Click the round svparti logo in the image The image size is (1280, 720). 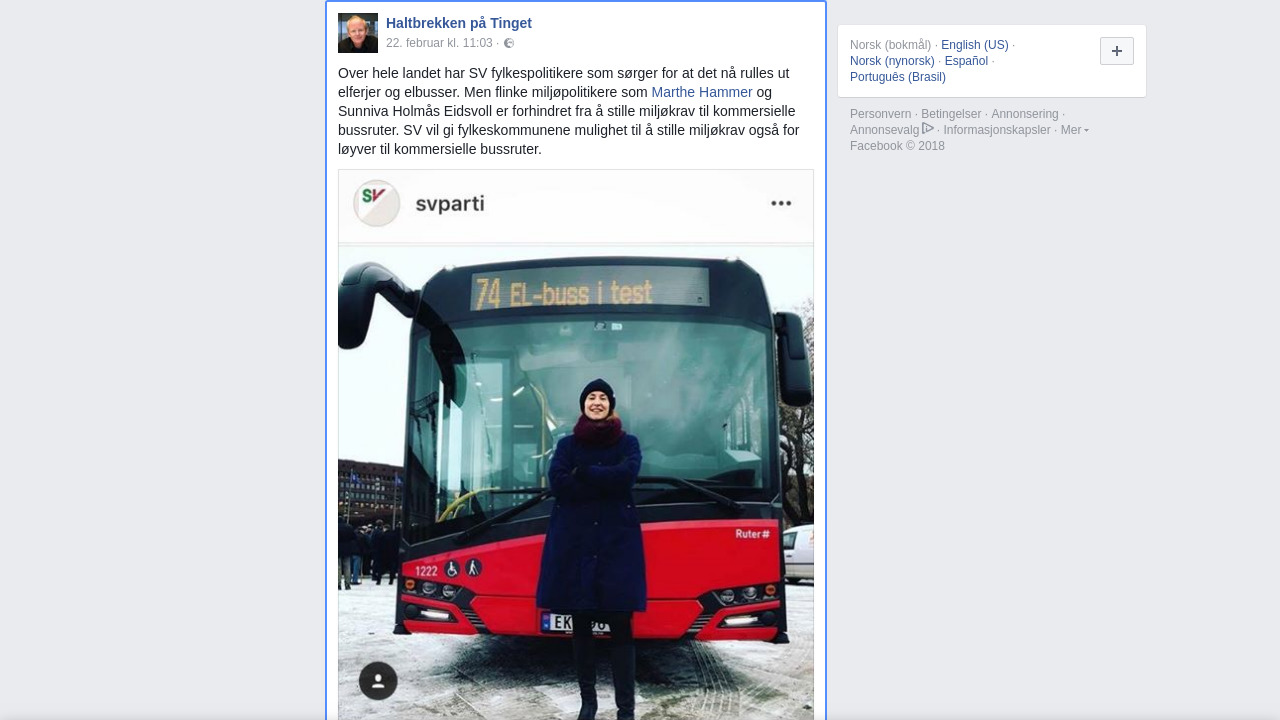377,203
